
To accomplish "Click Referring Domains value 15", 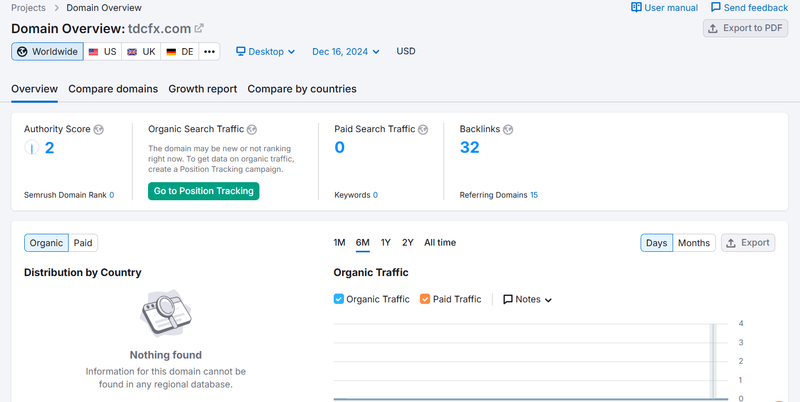I will click(x=534, y=195).
